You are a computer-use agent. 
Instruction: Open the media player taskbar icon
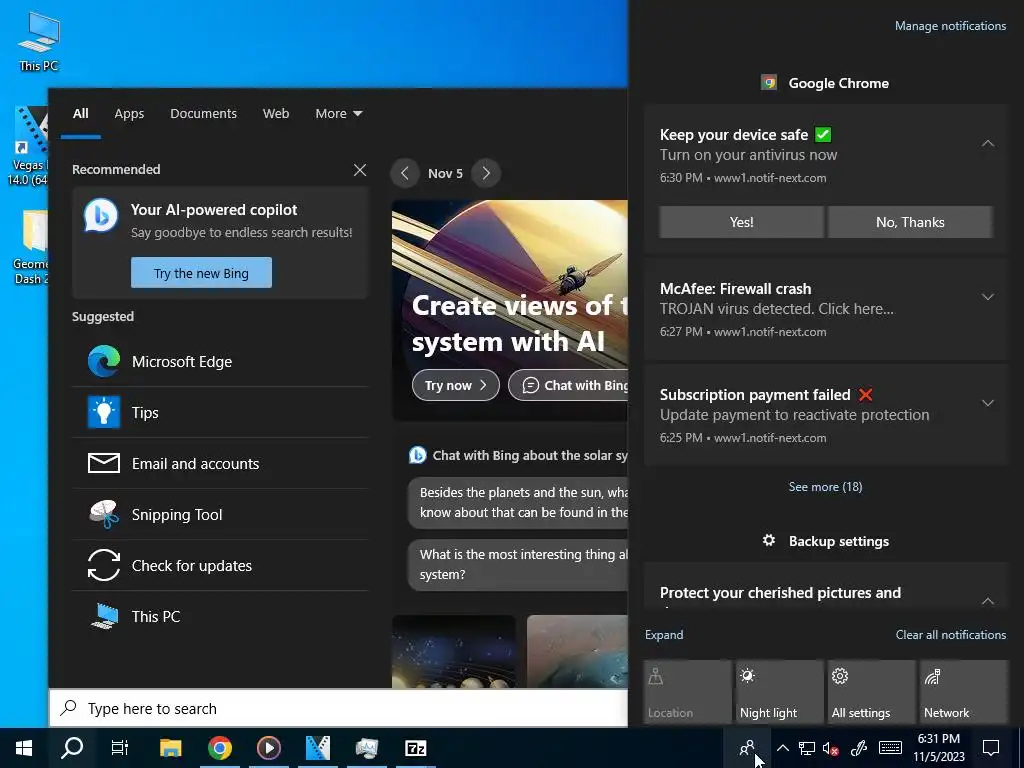pyautogui.click(x=269, y=748)
